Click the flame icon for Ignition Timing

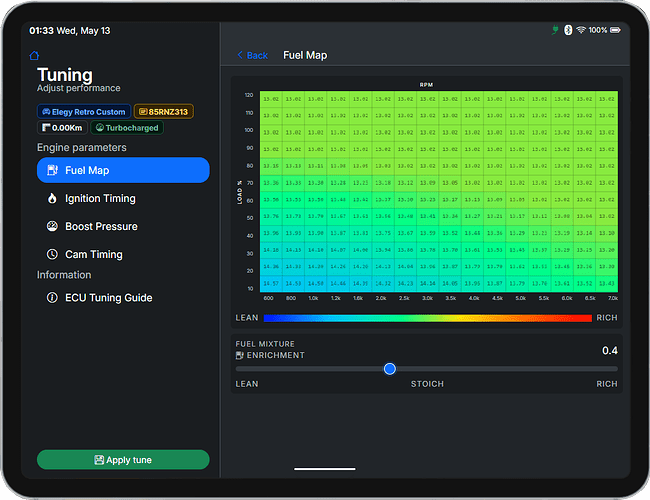(x=52, y=199)
